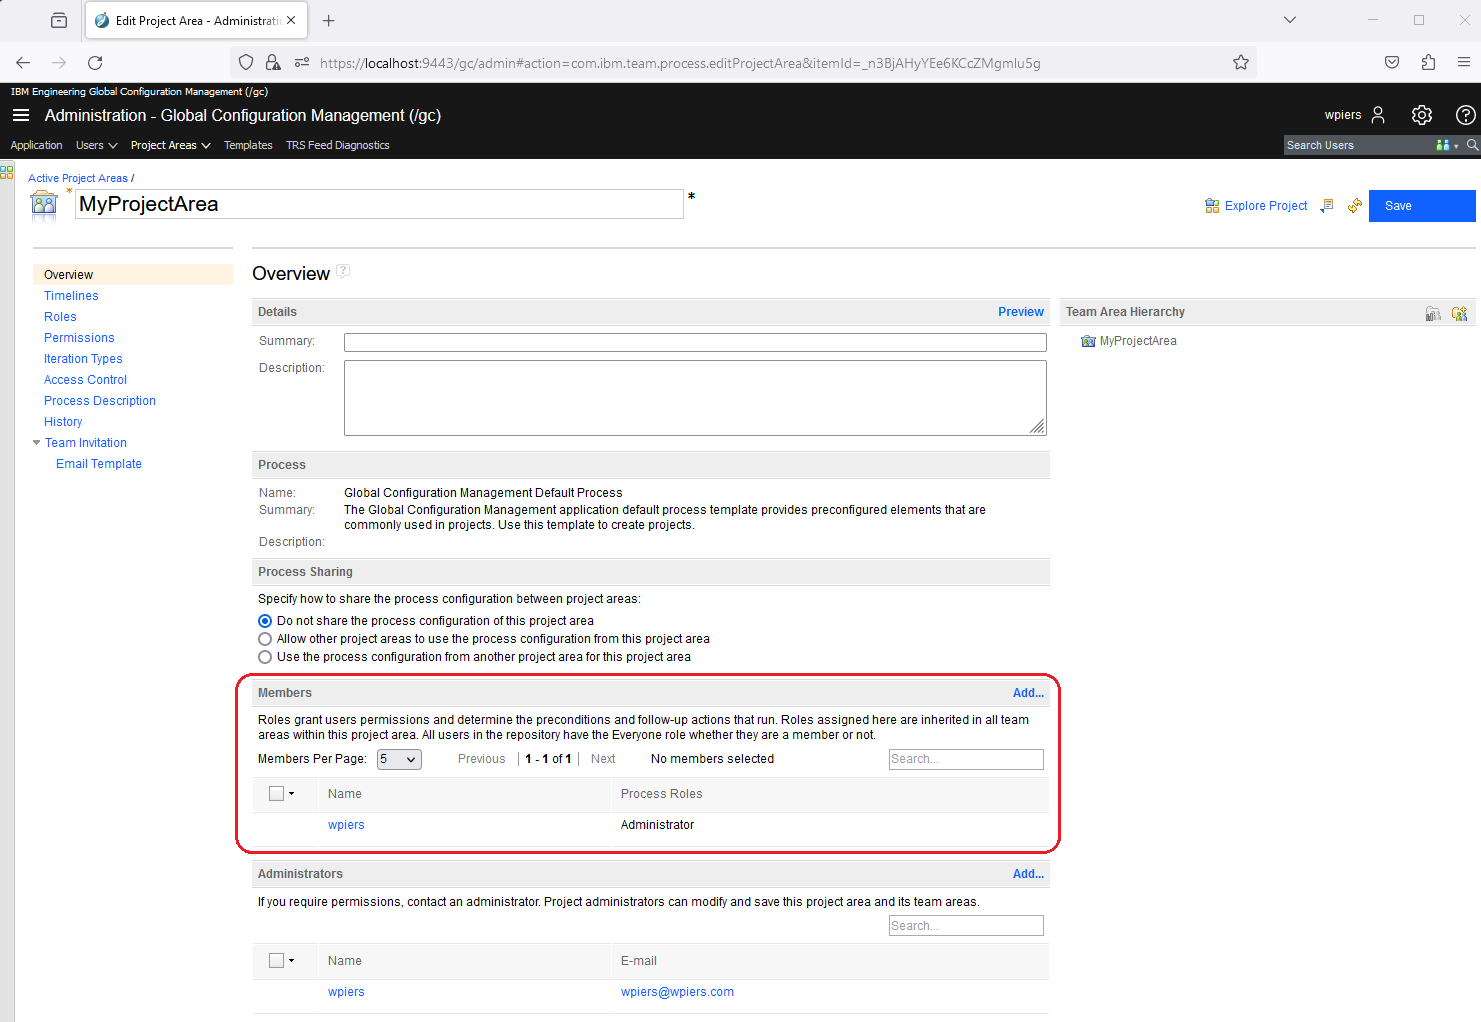This screenshot has height=1022, width=1481.
Task: Open the Members Per Page dropdown
Action: pyautogui.click(x=399, y=759)
